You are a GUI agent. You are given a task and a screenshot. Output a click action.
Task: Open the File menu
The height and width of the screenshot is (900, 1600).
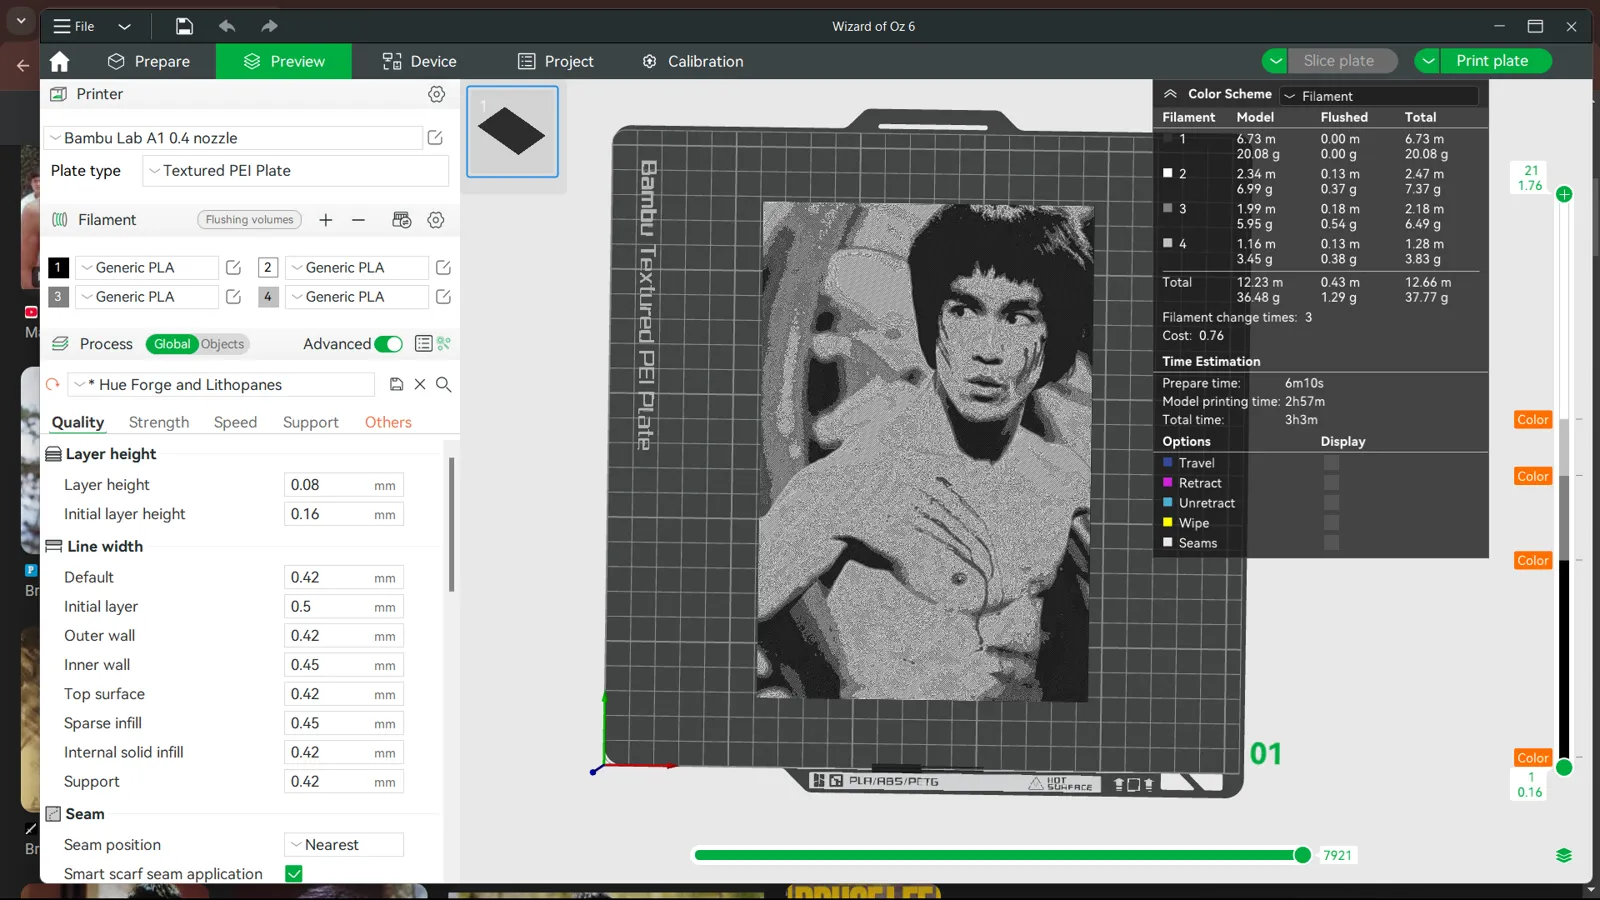74,27
